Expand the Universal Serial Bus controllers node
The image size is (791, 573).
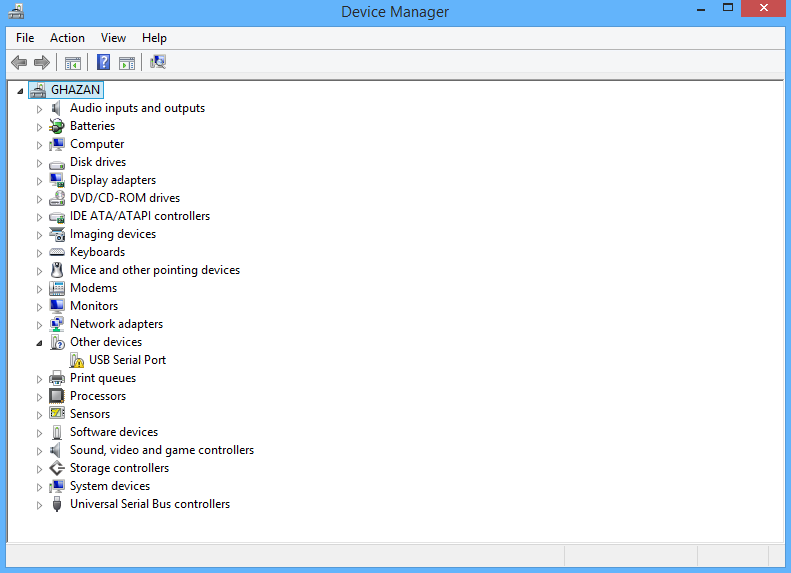click(x=40, y=505)
